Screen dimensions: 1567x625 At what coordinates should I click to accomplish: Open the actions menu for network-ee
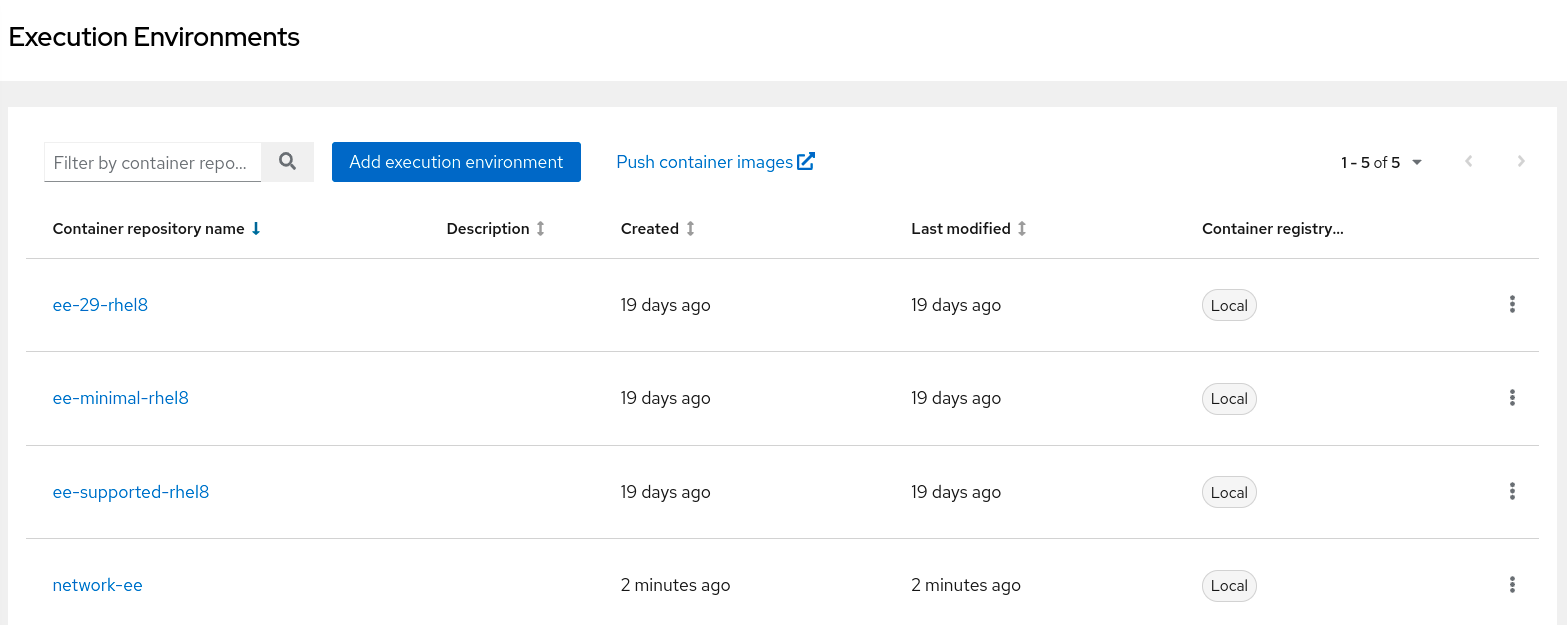(x=1512, y=584)
